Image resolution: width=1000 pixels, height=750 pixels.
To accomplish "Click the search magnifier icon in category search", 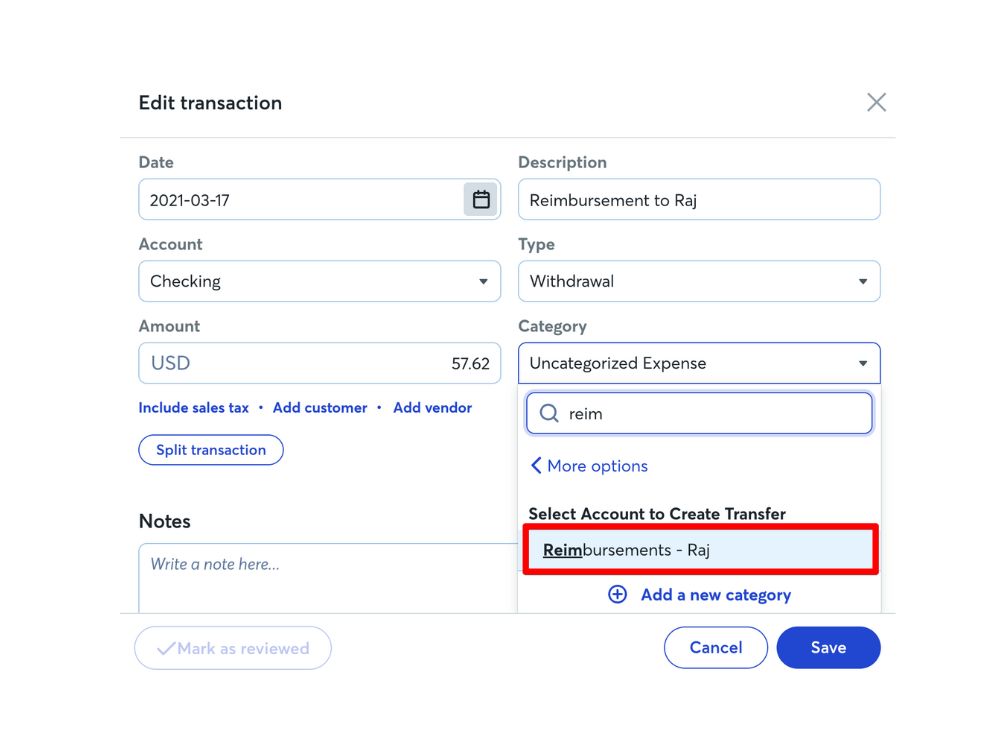I will [549, 413].
